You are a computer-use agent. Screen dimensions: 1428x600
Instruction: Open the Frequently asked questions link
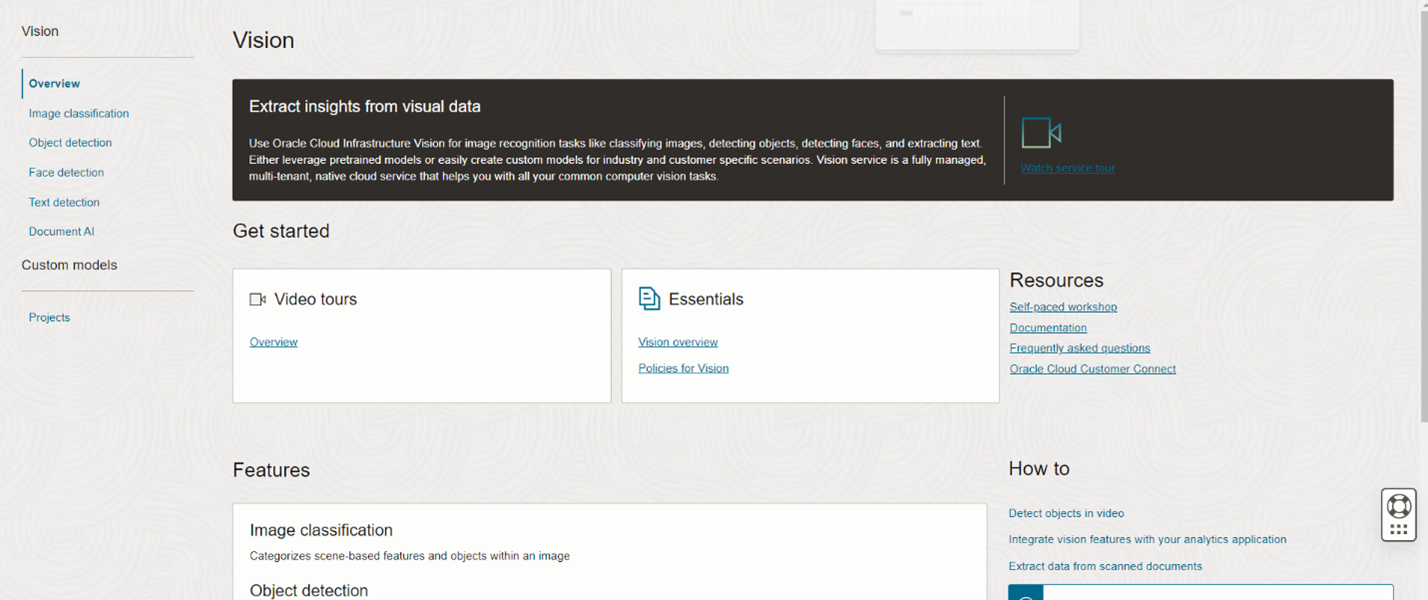1079,348
